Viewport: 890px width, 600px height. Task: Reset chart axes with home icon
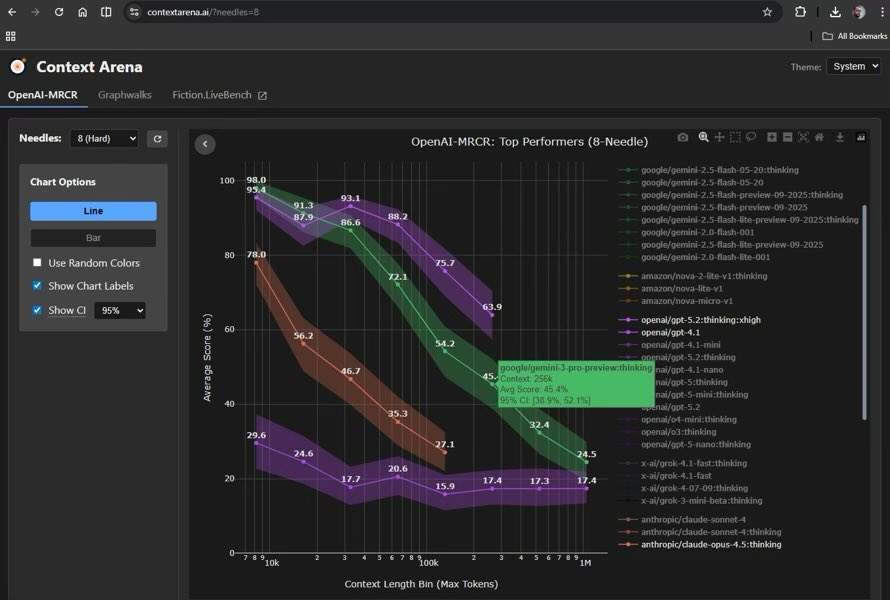(819, 137)
